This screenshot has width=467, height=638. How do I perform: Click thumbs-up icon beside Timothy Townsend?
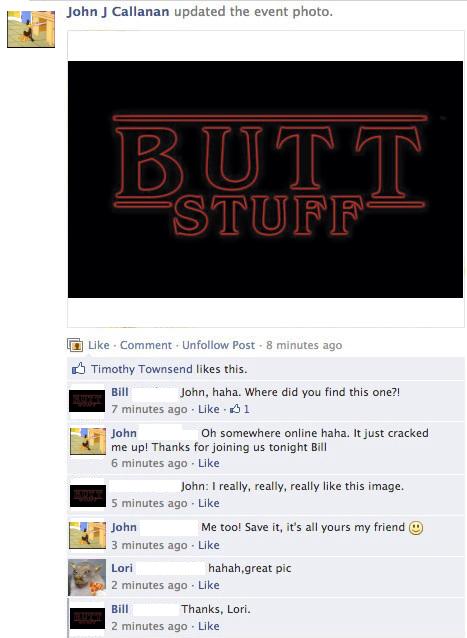(79, 369)
